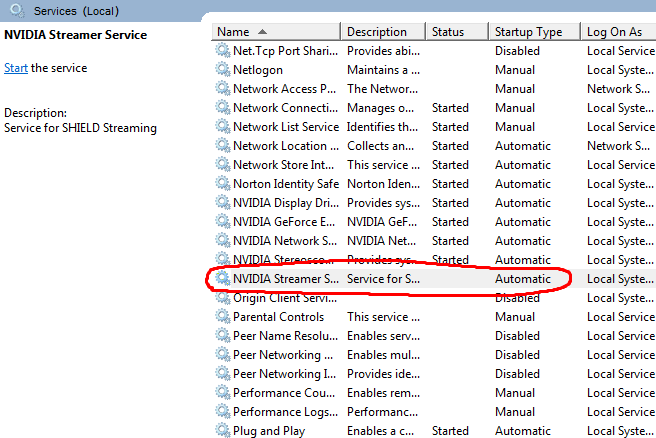Select the Norton Identity Safe gear icon
This screenshot has width=656, height=438.
click(222, 184)
